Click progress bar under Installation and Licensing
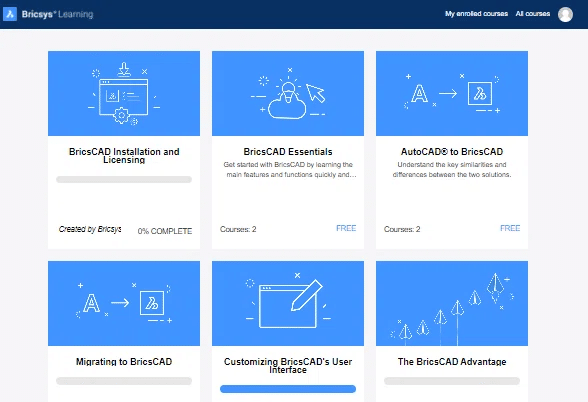 coord(124,180)
